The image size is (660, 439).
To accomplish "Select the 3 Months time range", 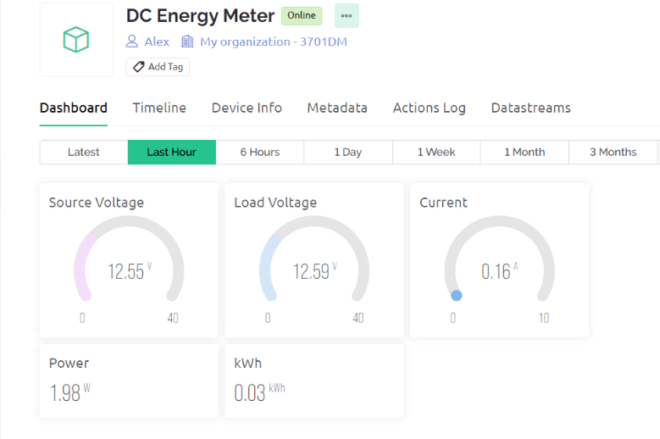I will (x=613, y=152).
